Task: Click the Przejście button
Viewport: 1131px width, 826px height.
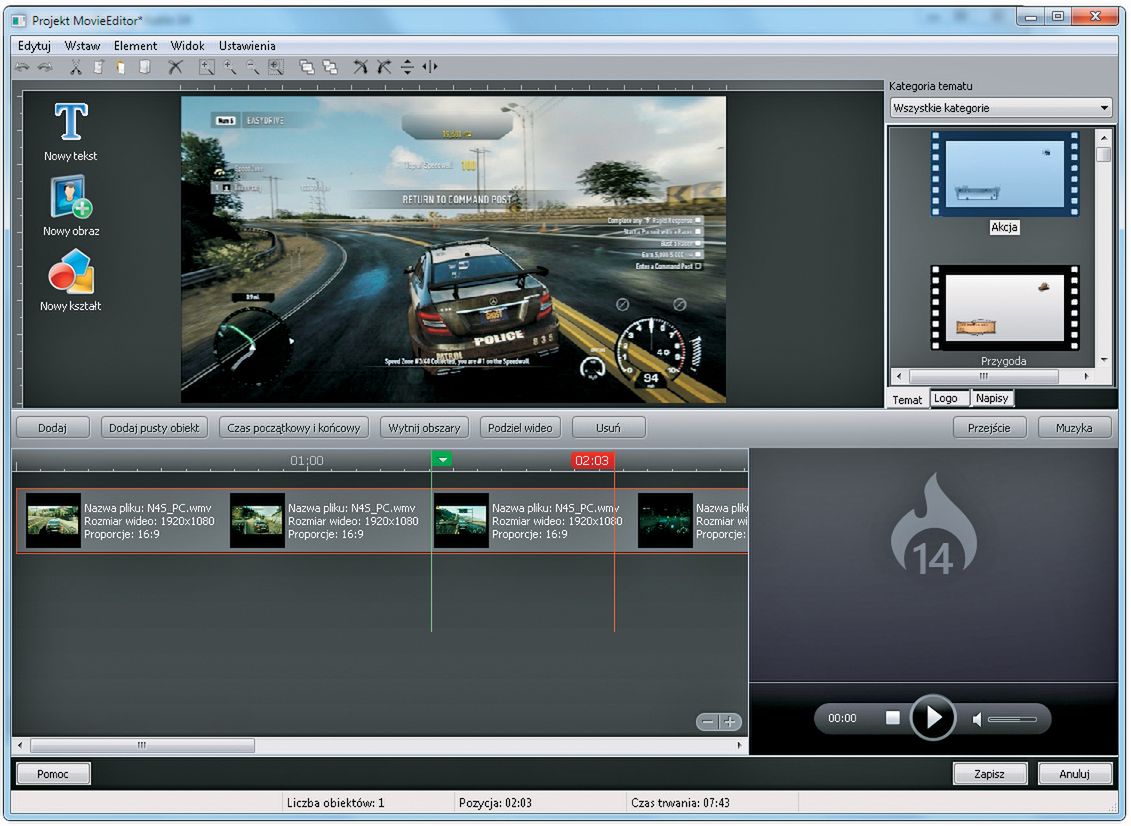Action: point(989,428)
